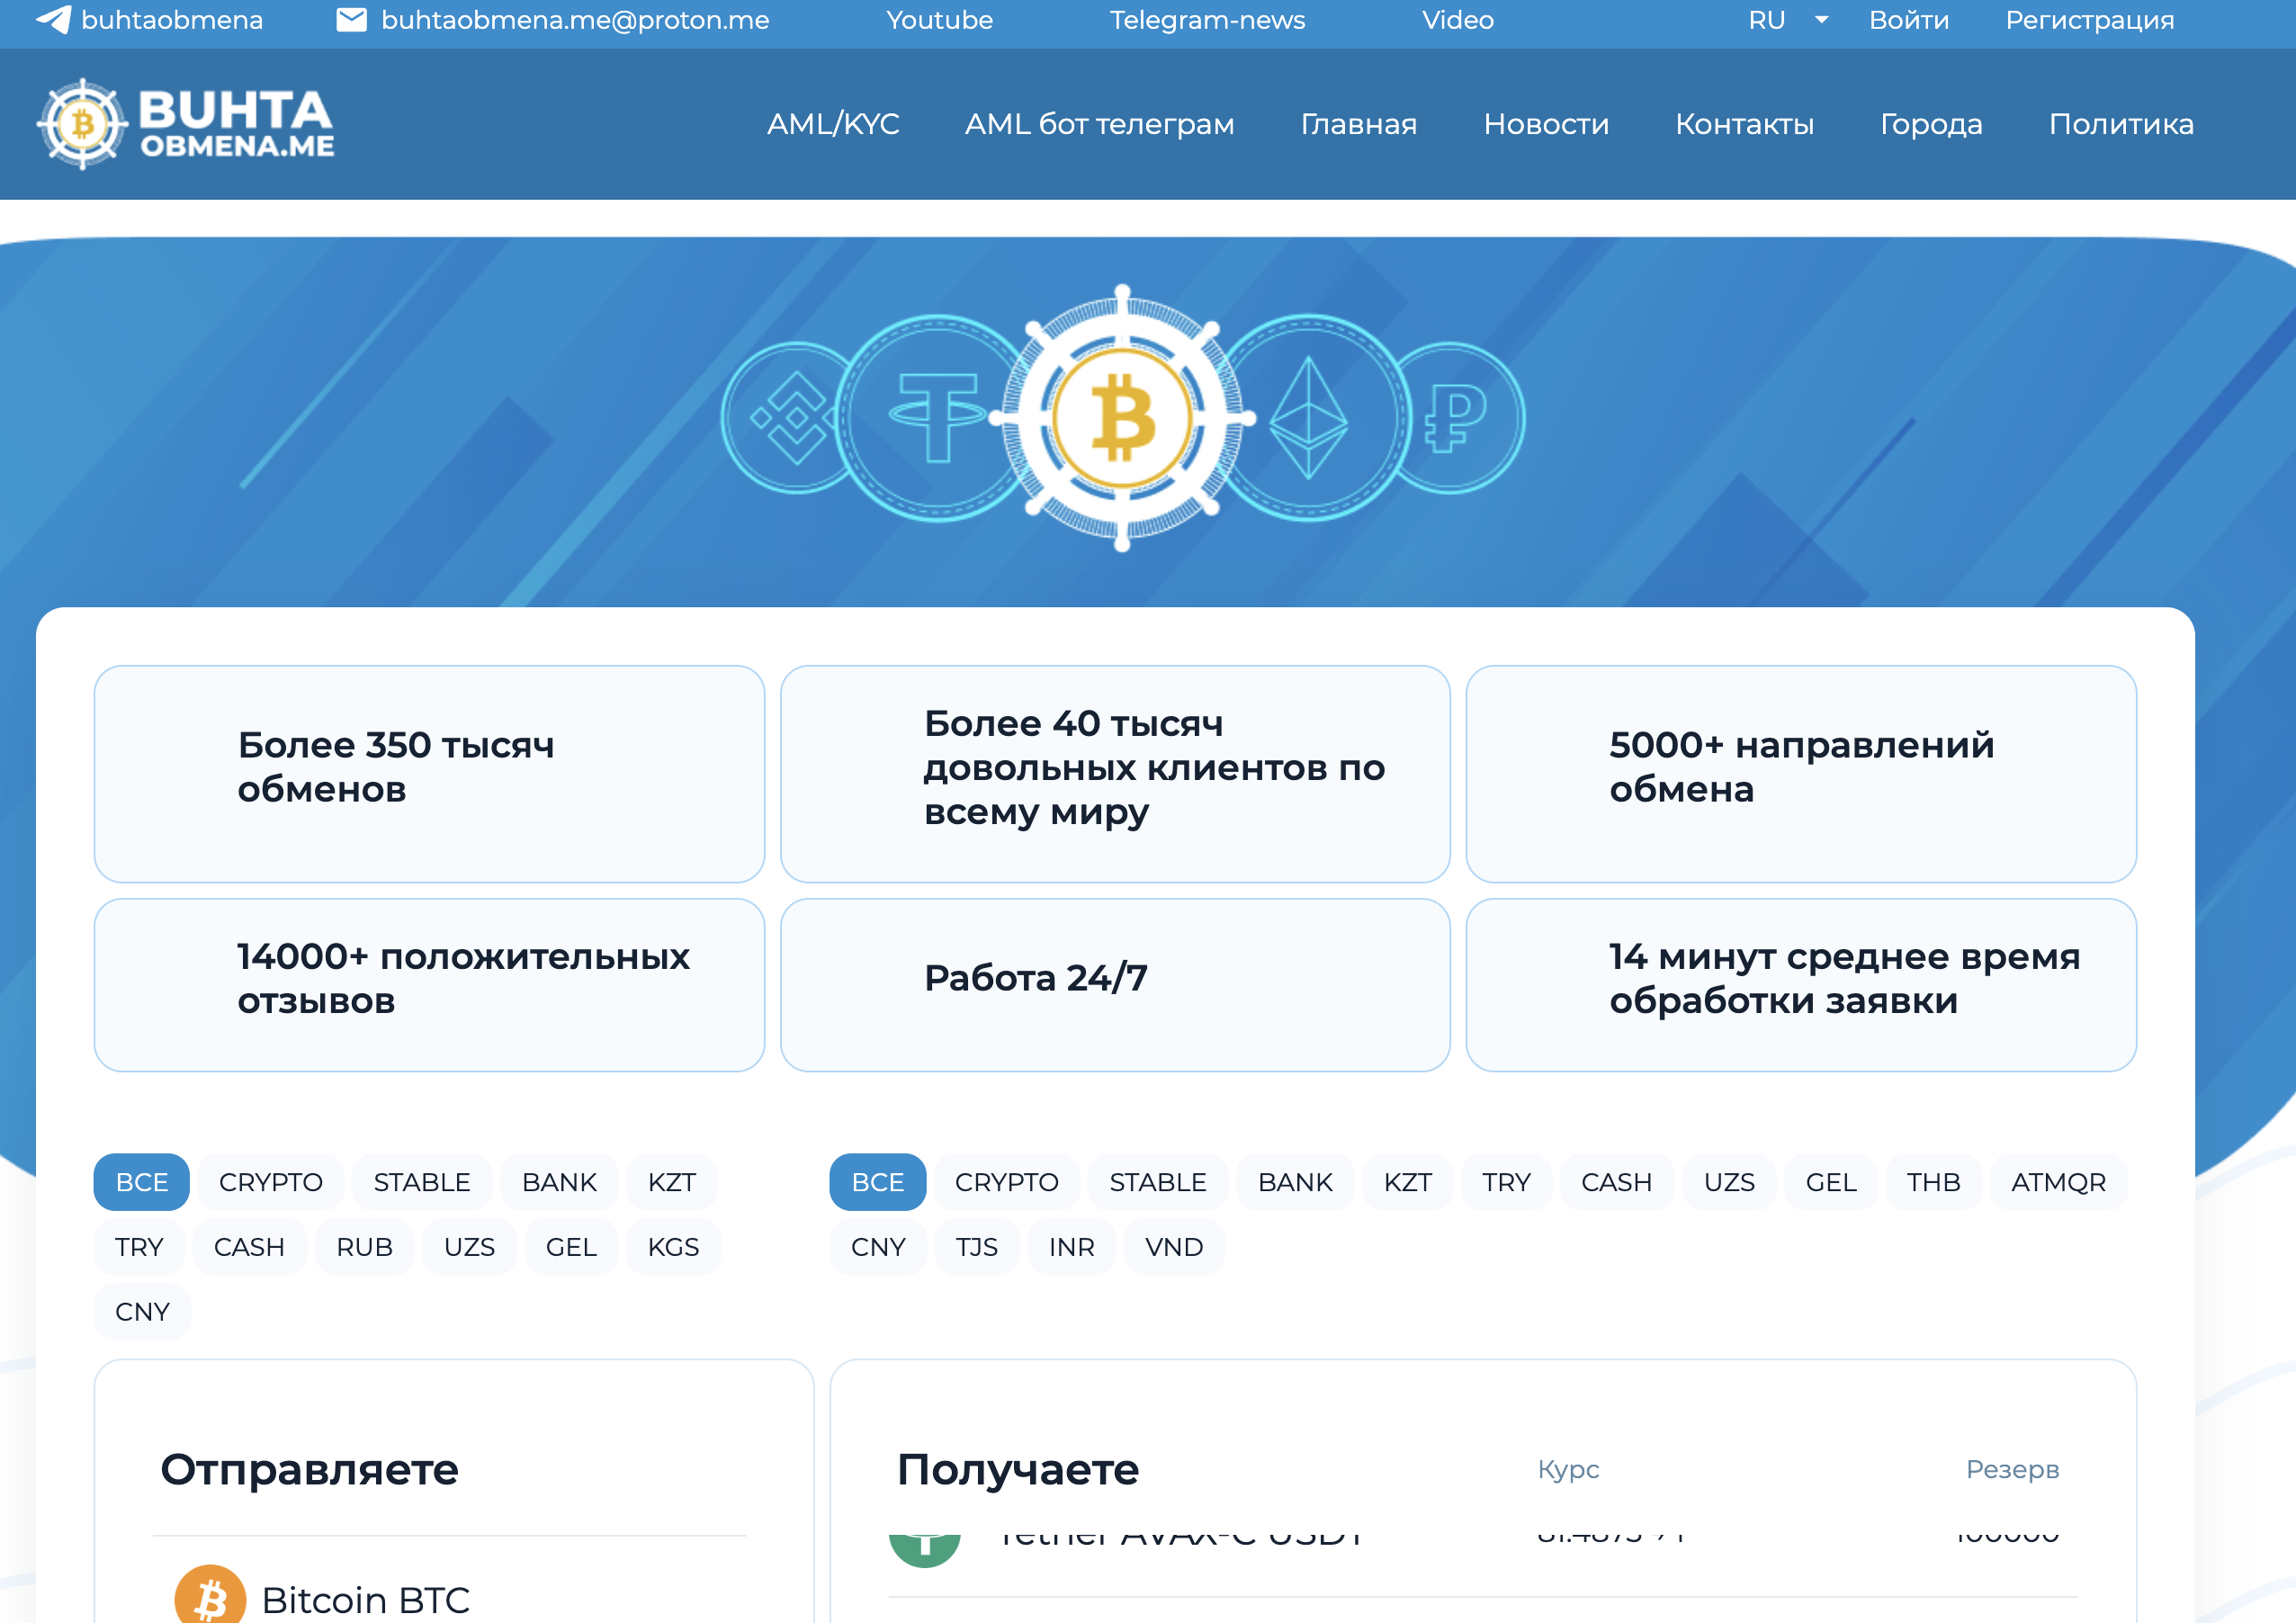Choose VND receive currency filter
Screen dimensions: 2296x1623
(1173, 1247)
